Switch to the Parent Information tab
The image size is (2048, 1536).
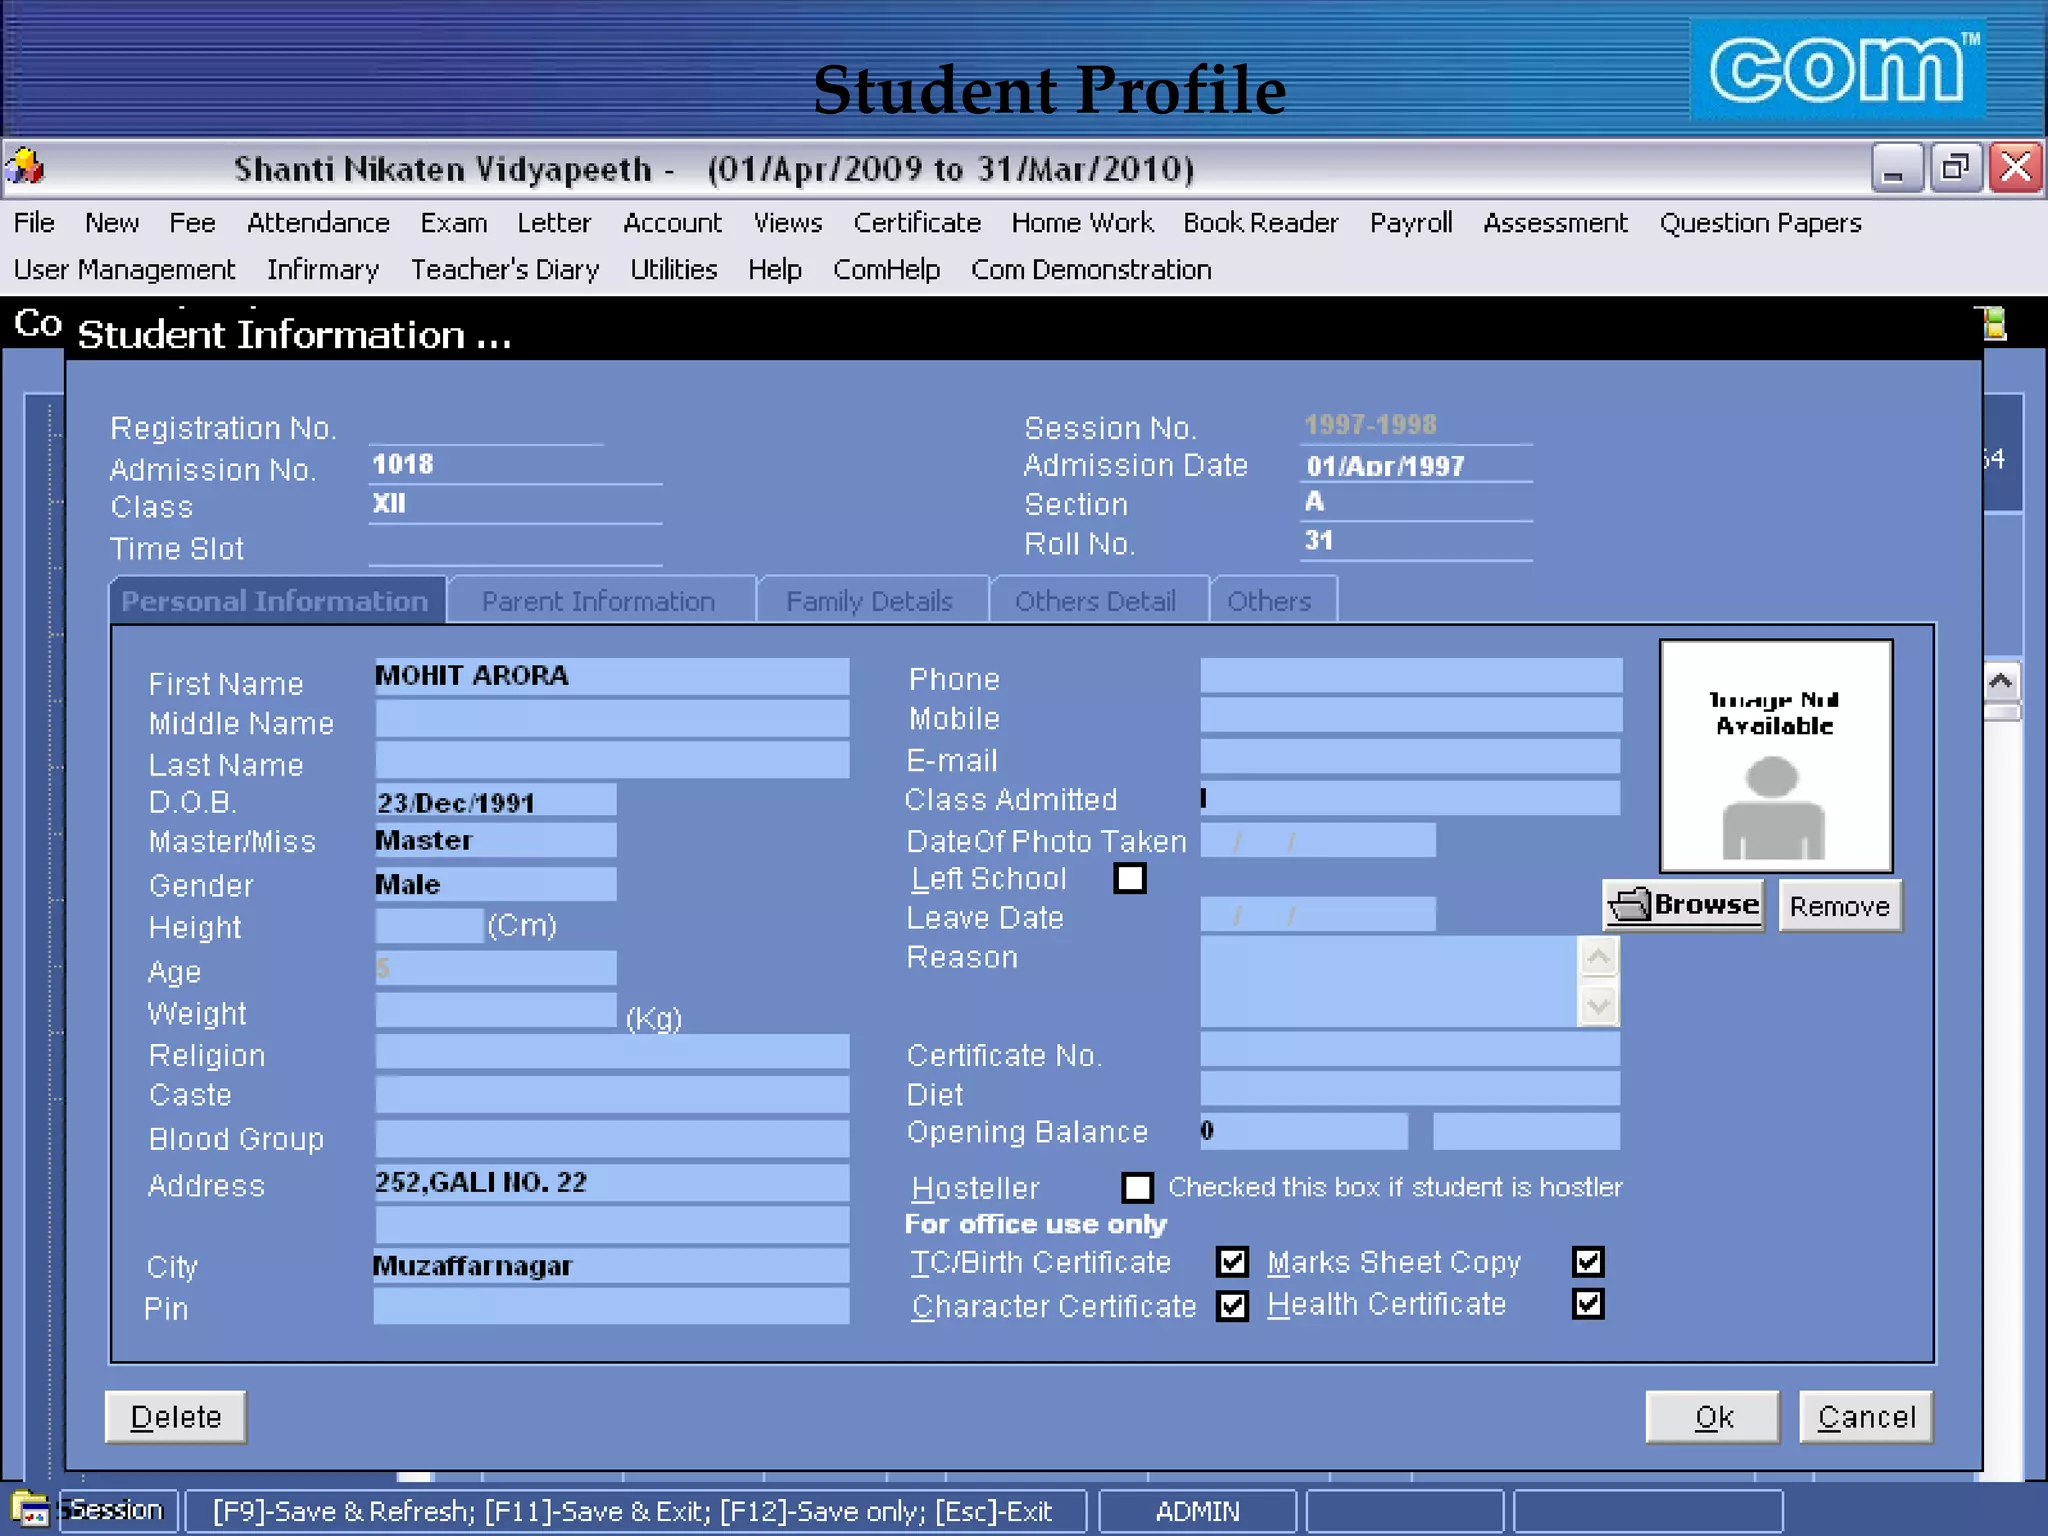pos(602,600)
